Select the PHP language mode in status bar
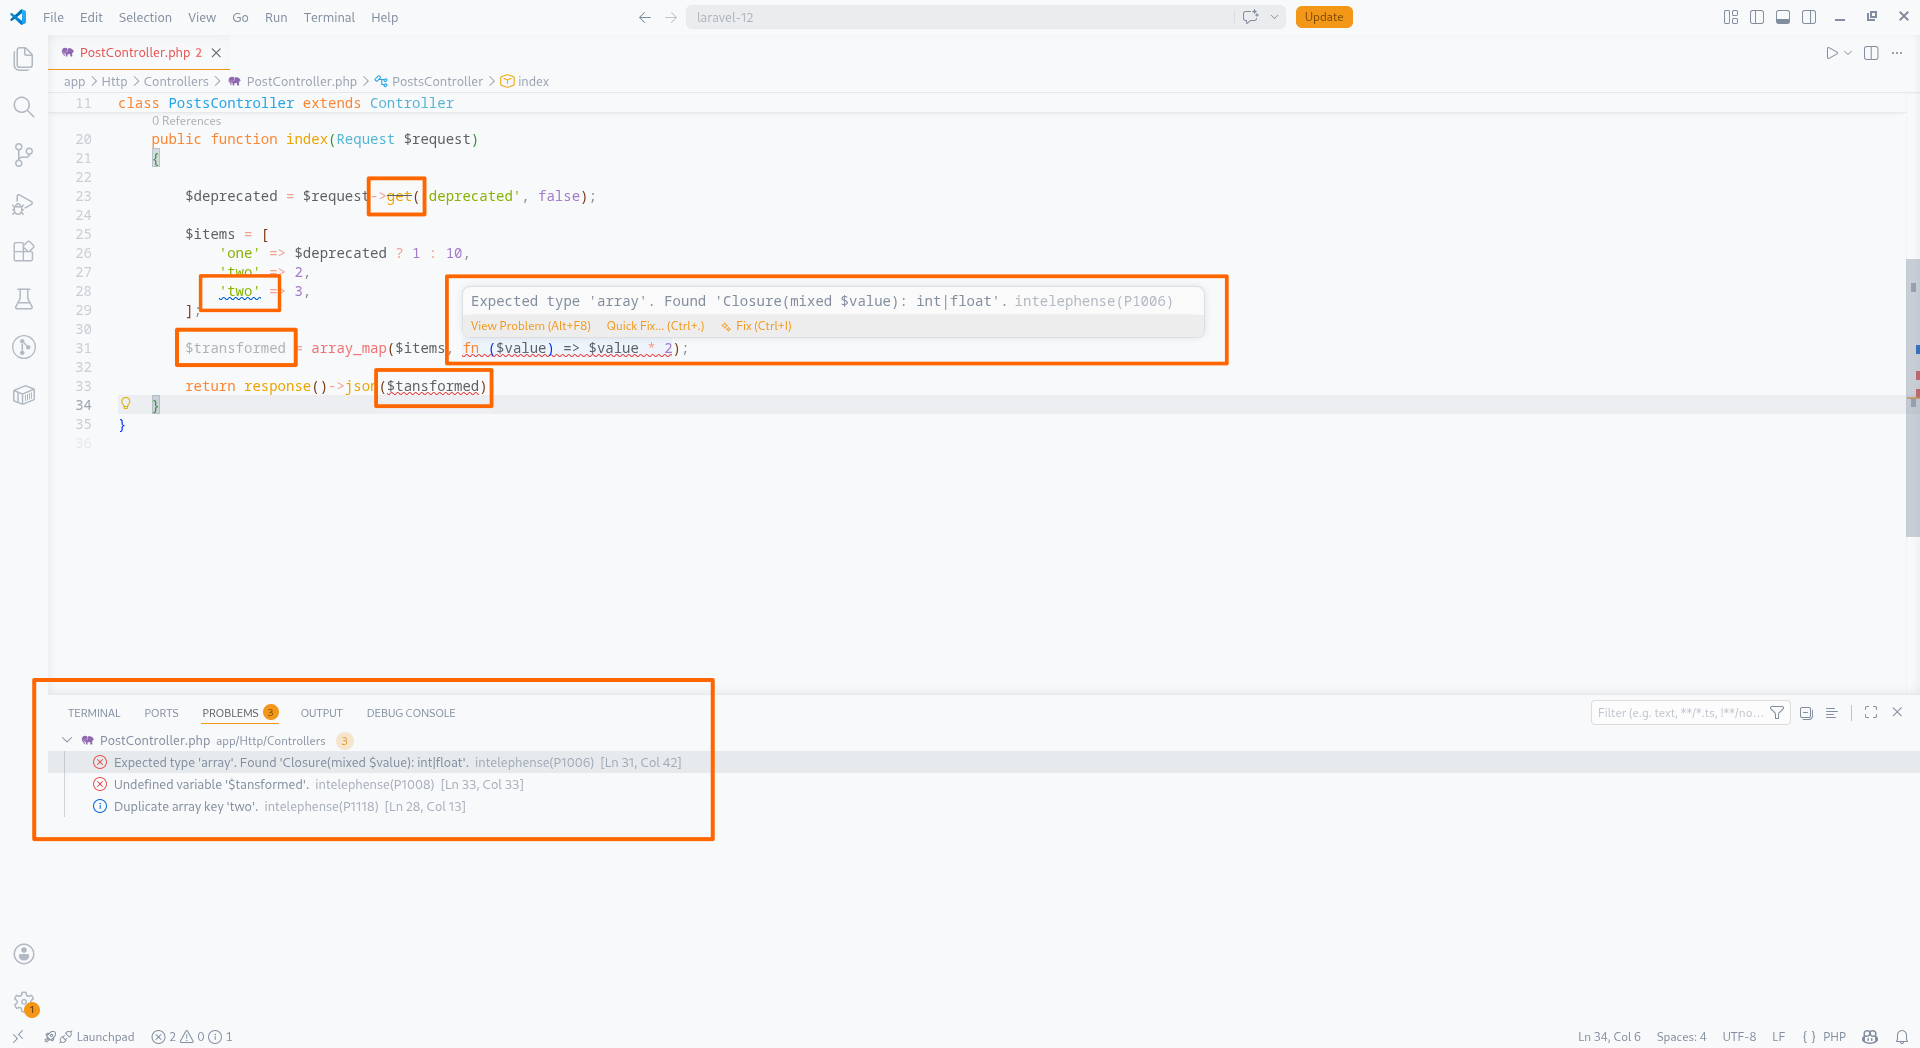Viewport: 1920px width, 1048px height. pos(1834,1037)
